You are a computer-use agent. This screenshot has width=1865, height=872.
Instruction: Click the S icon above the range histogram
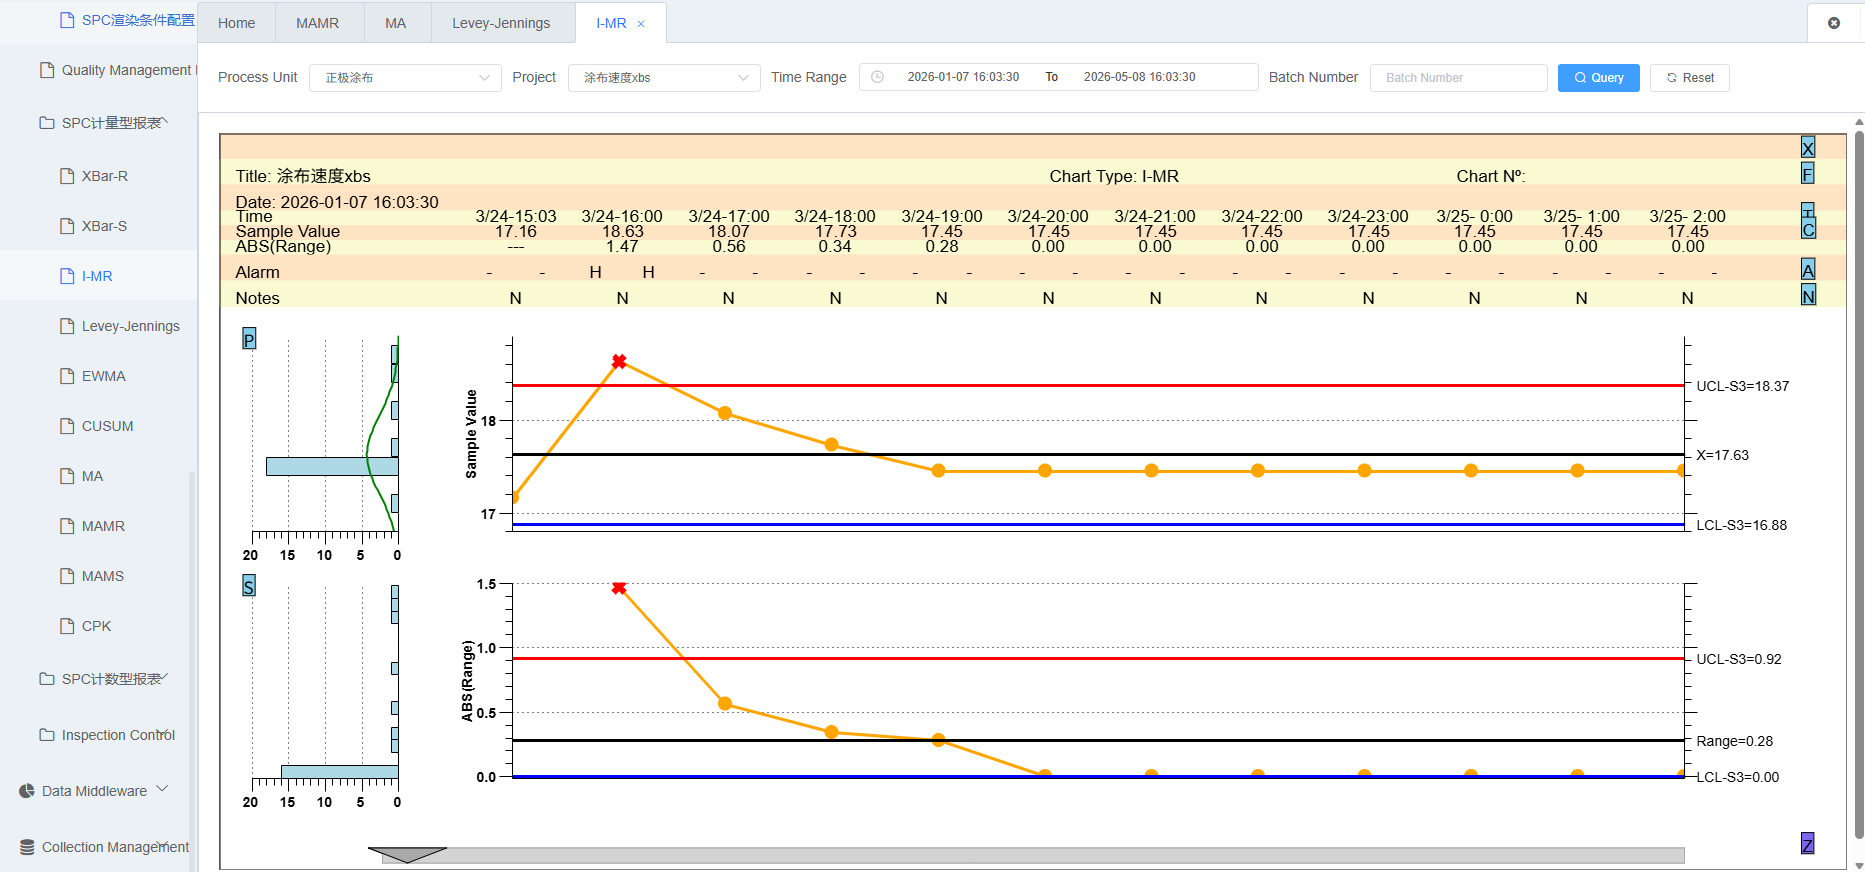coord(249,586)
